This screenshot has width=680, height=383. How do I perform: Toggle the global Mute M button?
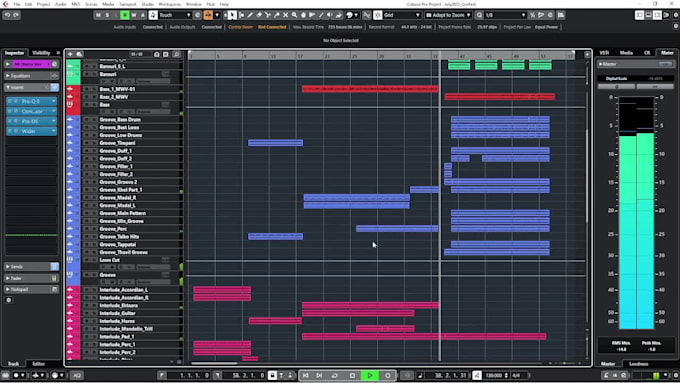click(98, 15)
